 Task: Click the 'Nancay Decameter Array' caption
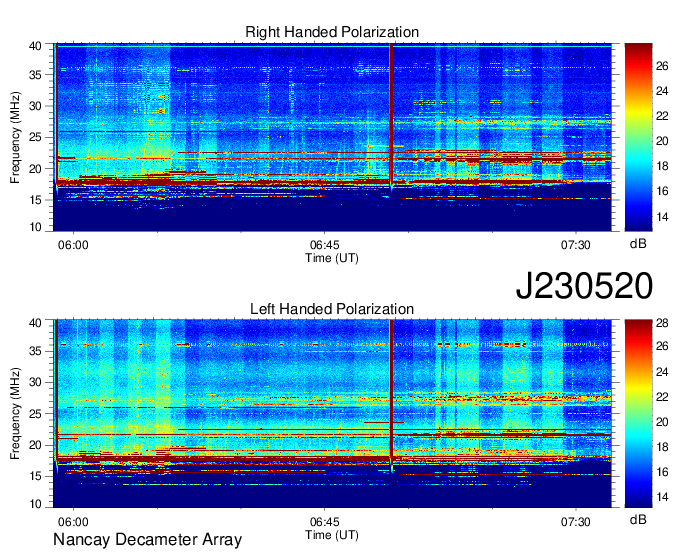point(147,539)
